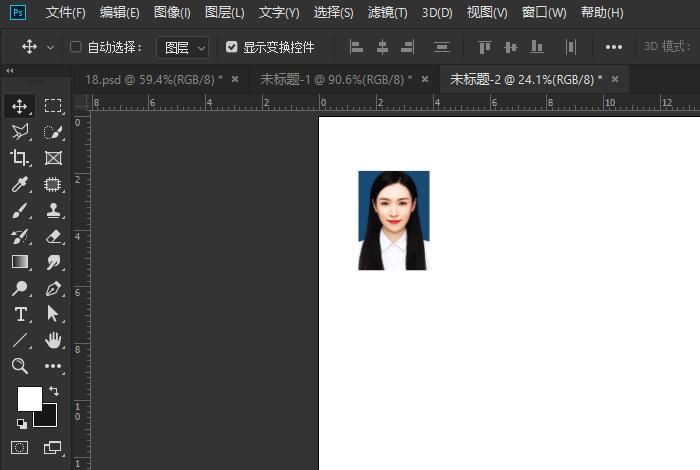
Task: Select the Quick Selection tool
Action: 53,132
